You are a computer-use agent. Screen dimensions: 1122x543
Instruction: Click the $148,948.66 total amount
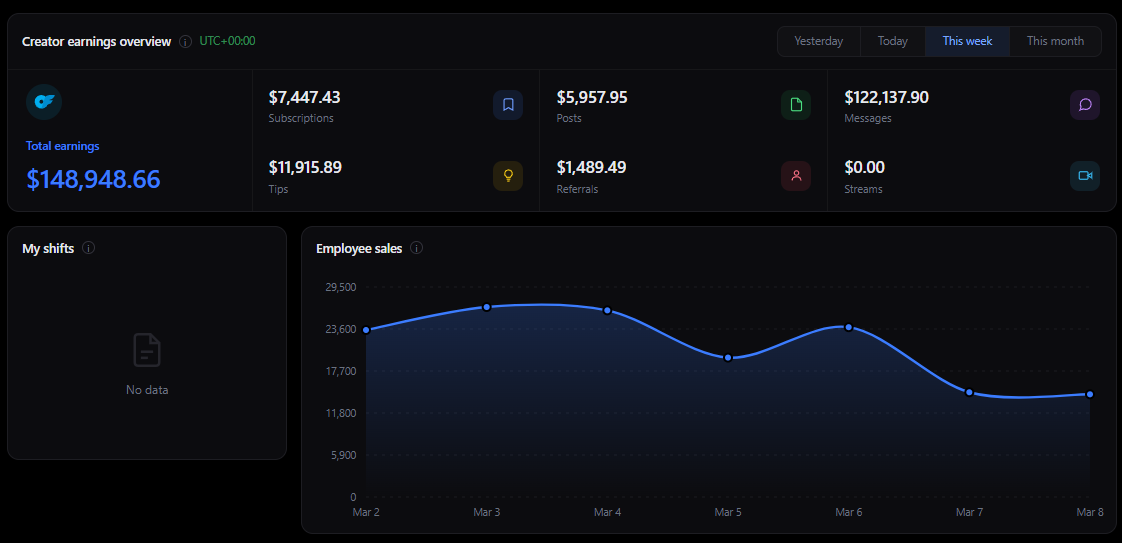coord(93,179)
